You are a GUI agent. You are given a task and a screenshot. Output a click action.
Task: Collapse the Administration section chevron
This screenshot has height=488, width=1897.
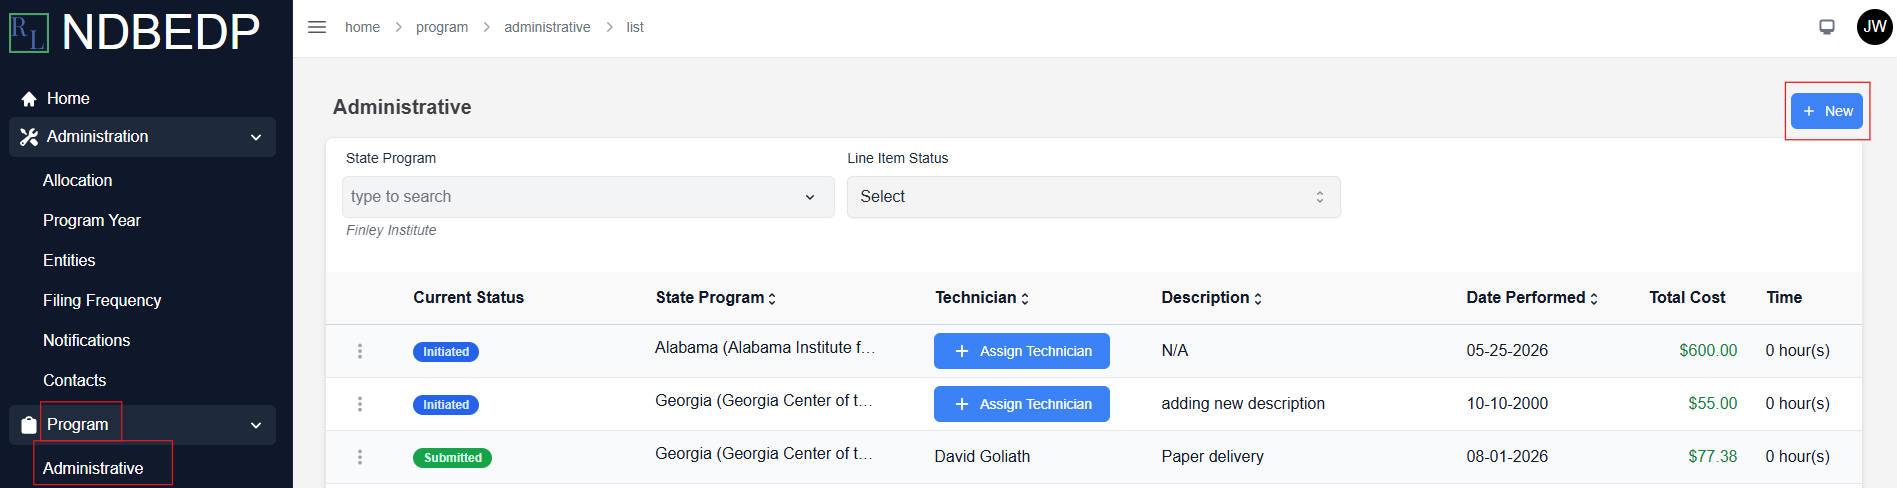click(256, 137)
